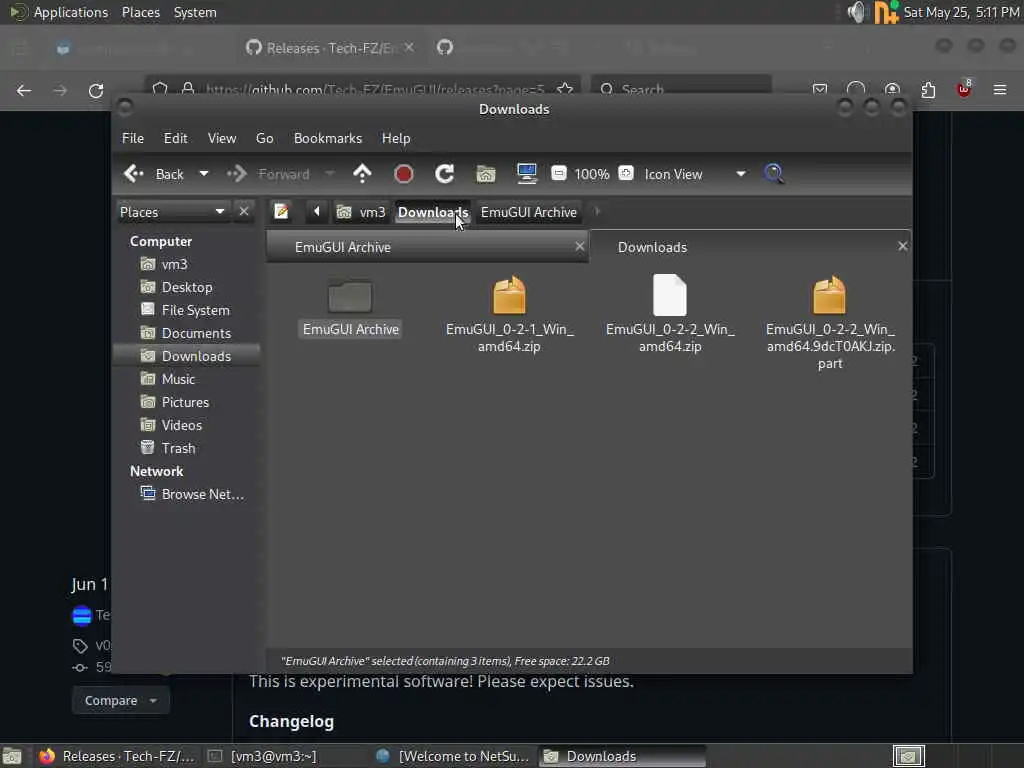Reload the page in Firefox

pos(96,91)
